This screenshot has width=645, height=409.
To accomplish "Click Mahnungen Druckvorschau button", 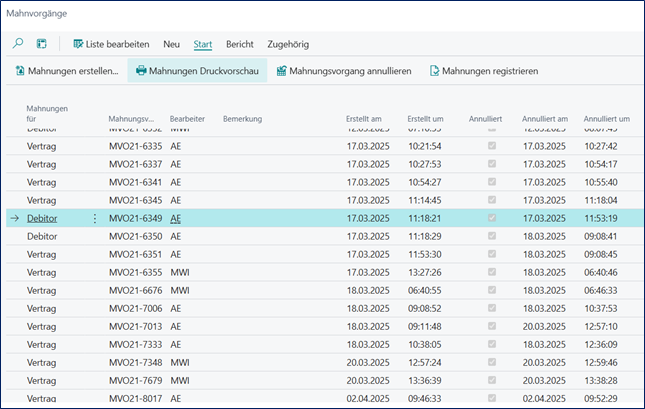I will [x=197, y=71].
